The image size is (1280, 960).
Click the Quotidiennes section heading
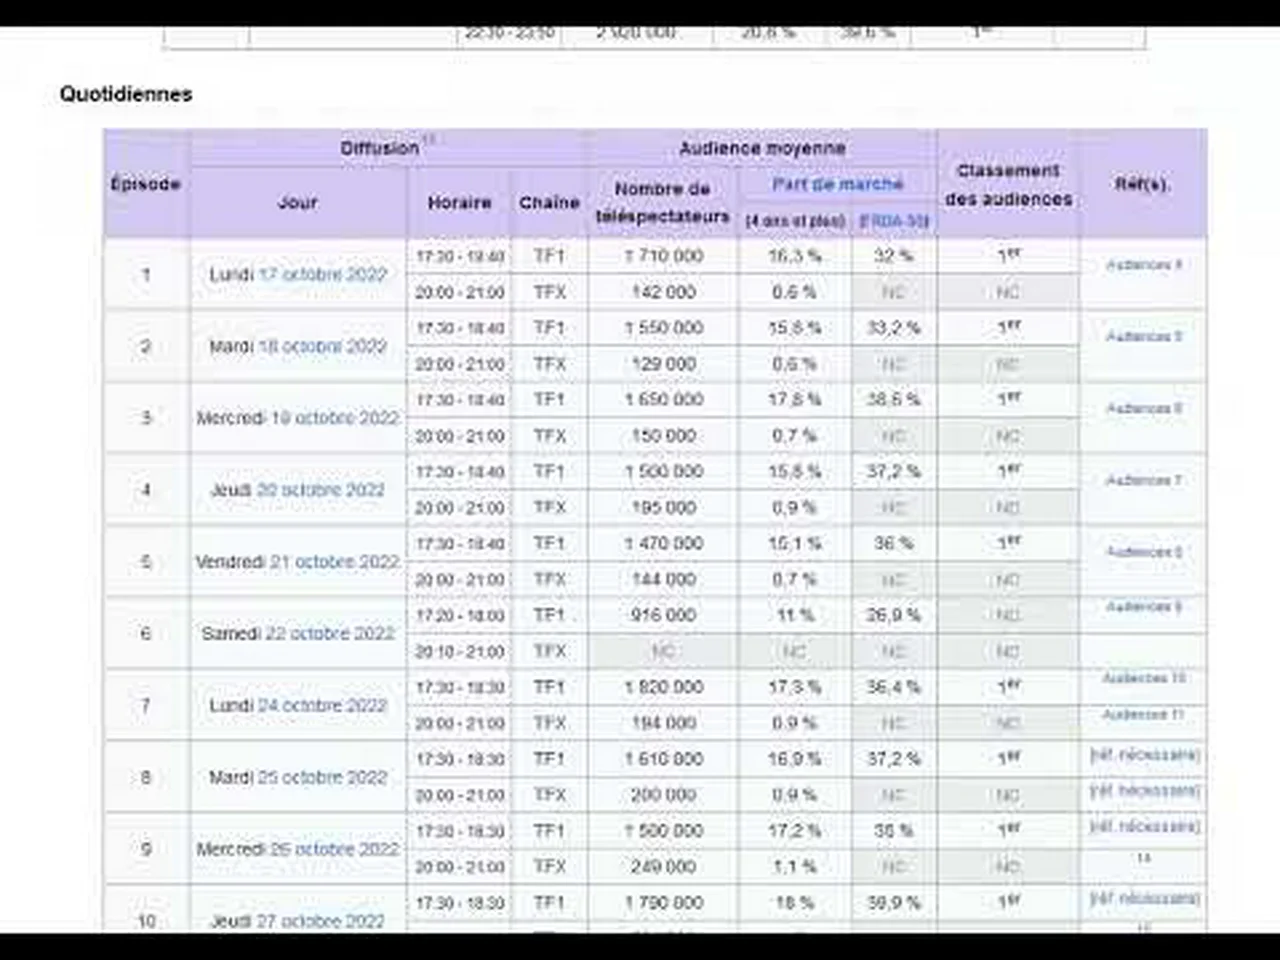tap(126, 94)
